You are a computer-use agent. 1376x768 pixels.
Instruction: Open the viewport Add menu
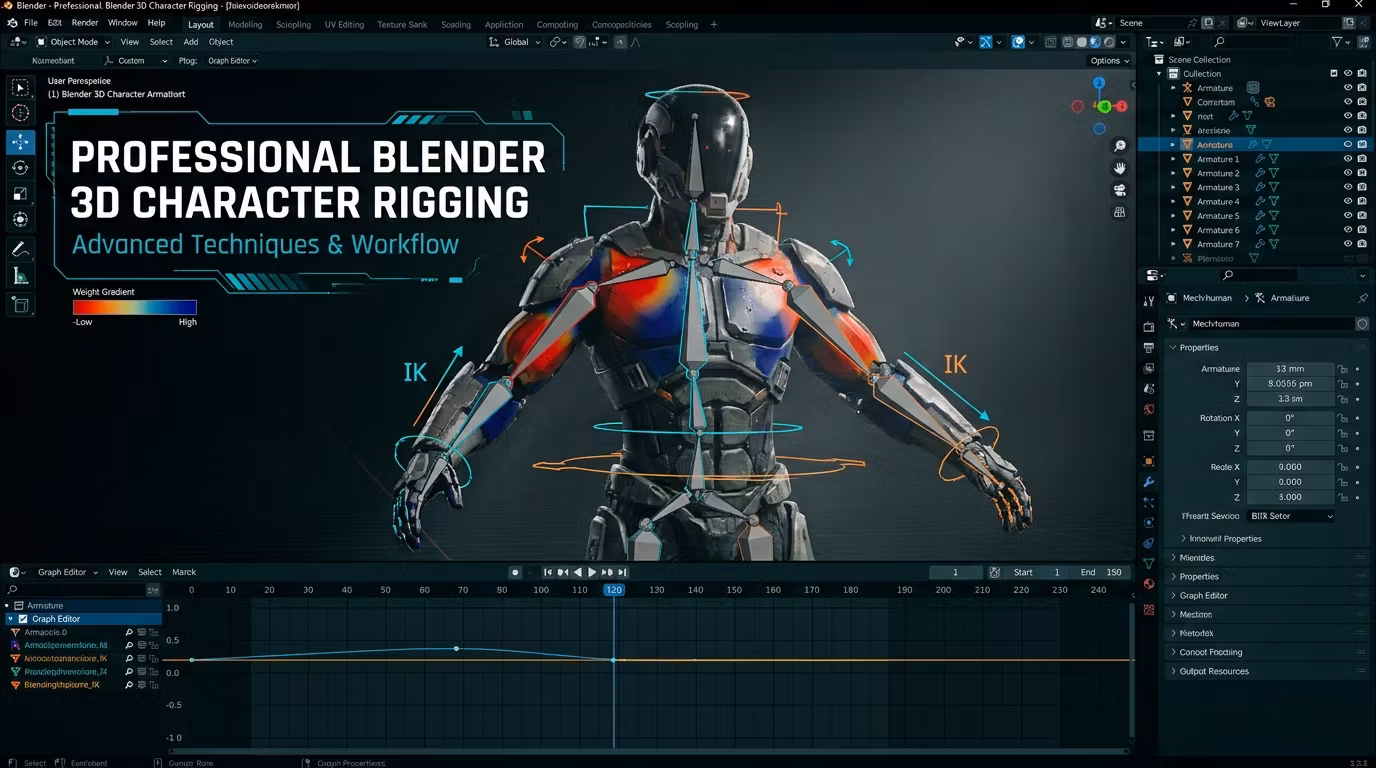[190, 42]
